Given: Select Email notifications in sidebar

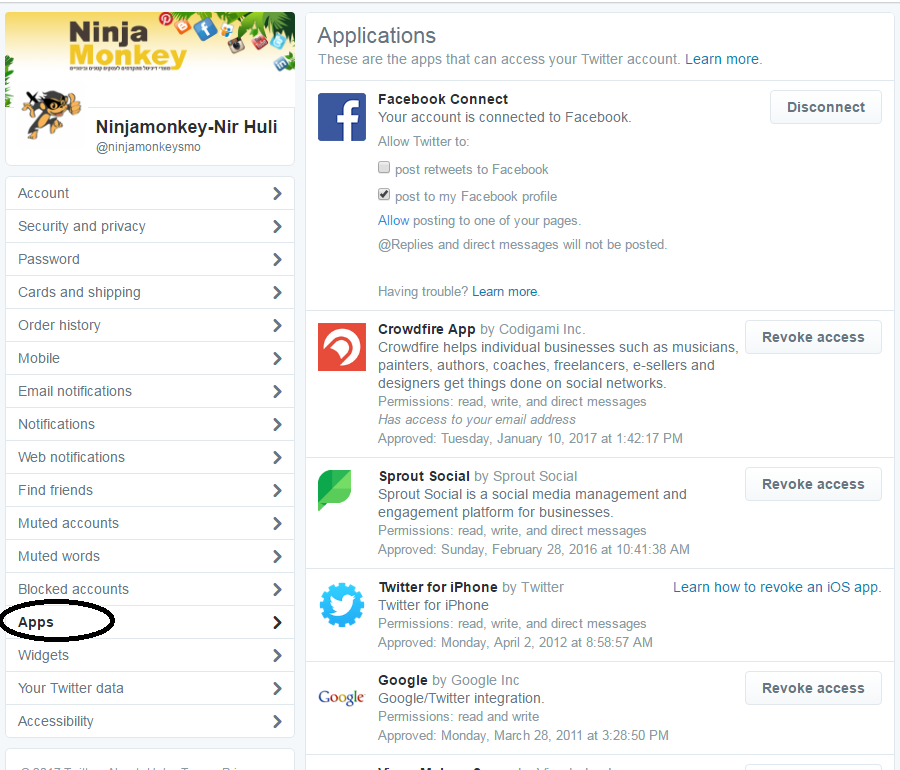Looking at the screenshot, I should click(75, 391).
